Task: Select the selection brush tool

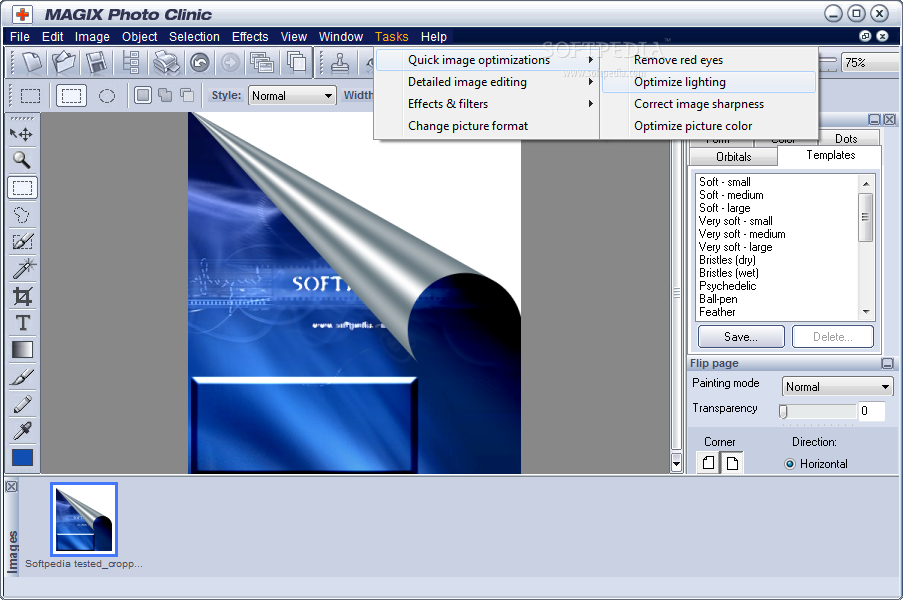Action: pos(22,241)
